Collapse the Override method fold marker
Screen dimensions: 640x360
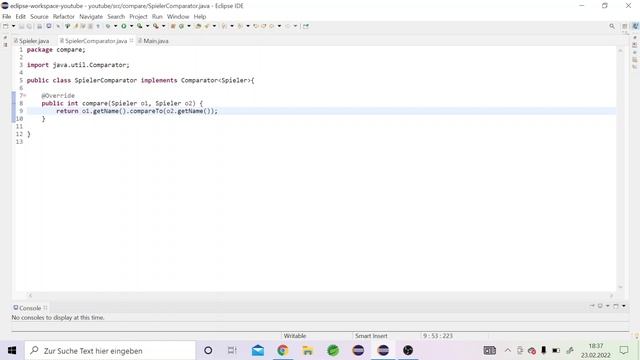point(24,96)
